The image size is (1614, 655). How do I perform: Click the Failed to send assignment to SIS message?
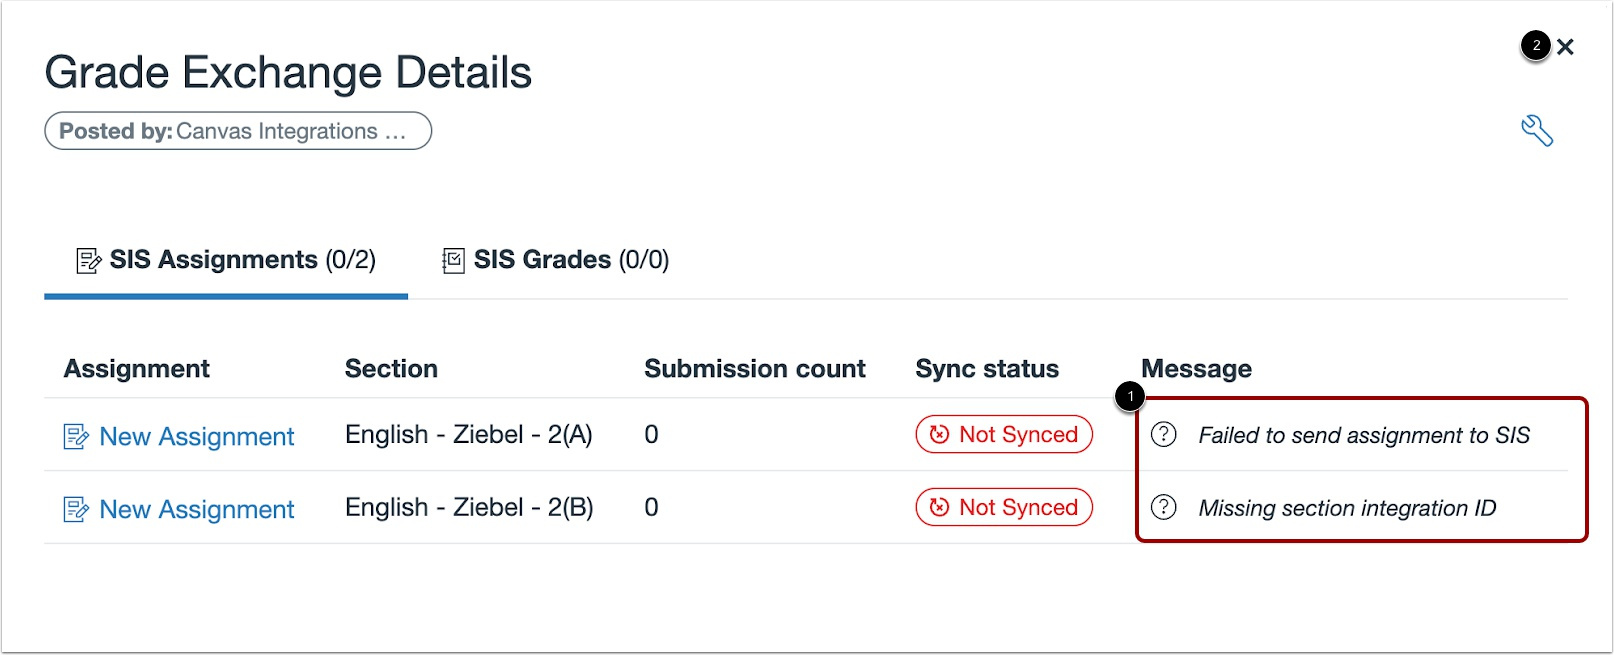point(1365,435)
